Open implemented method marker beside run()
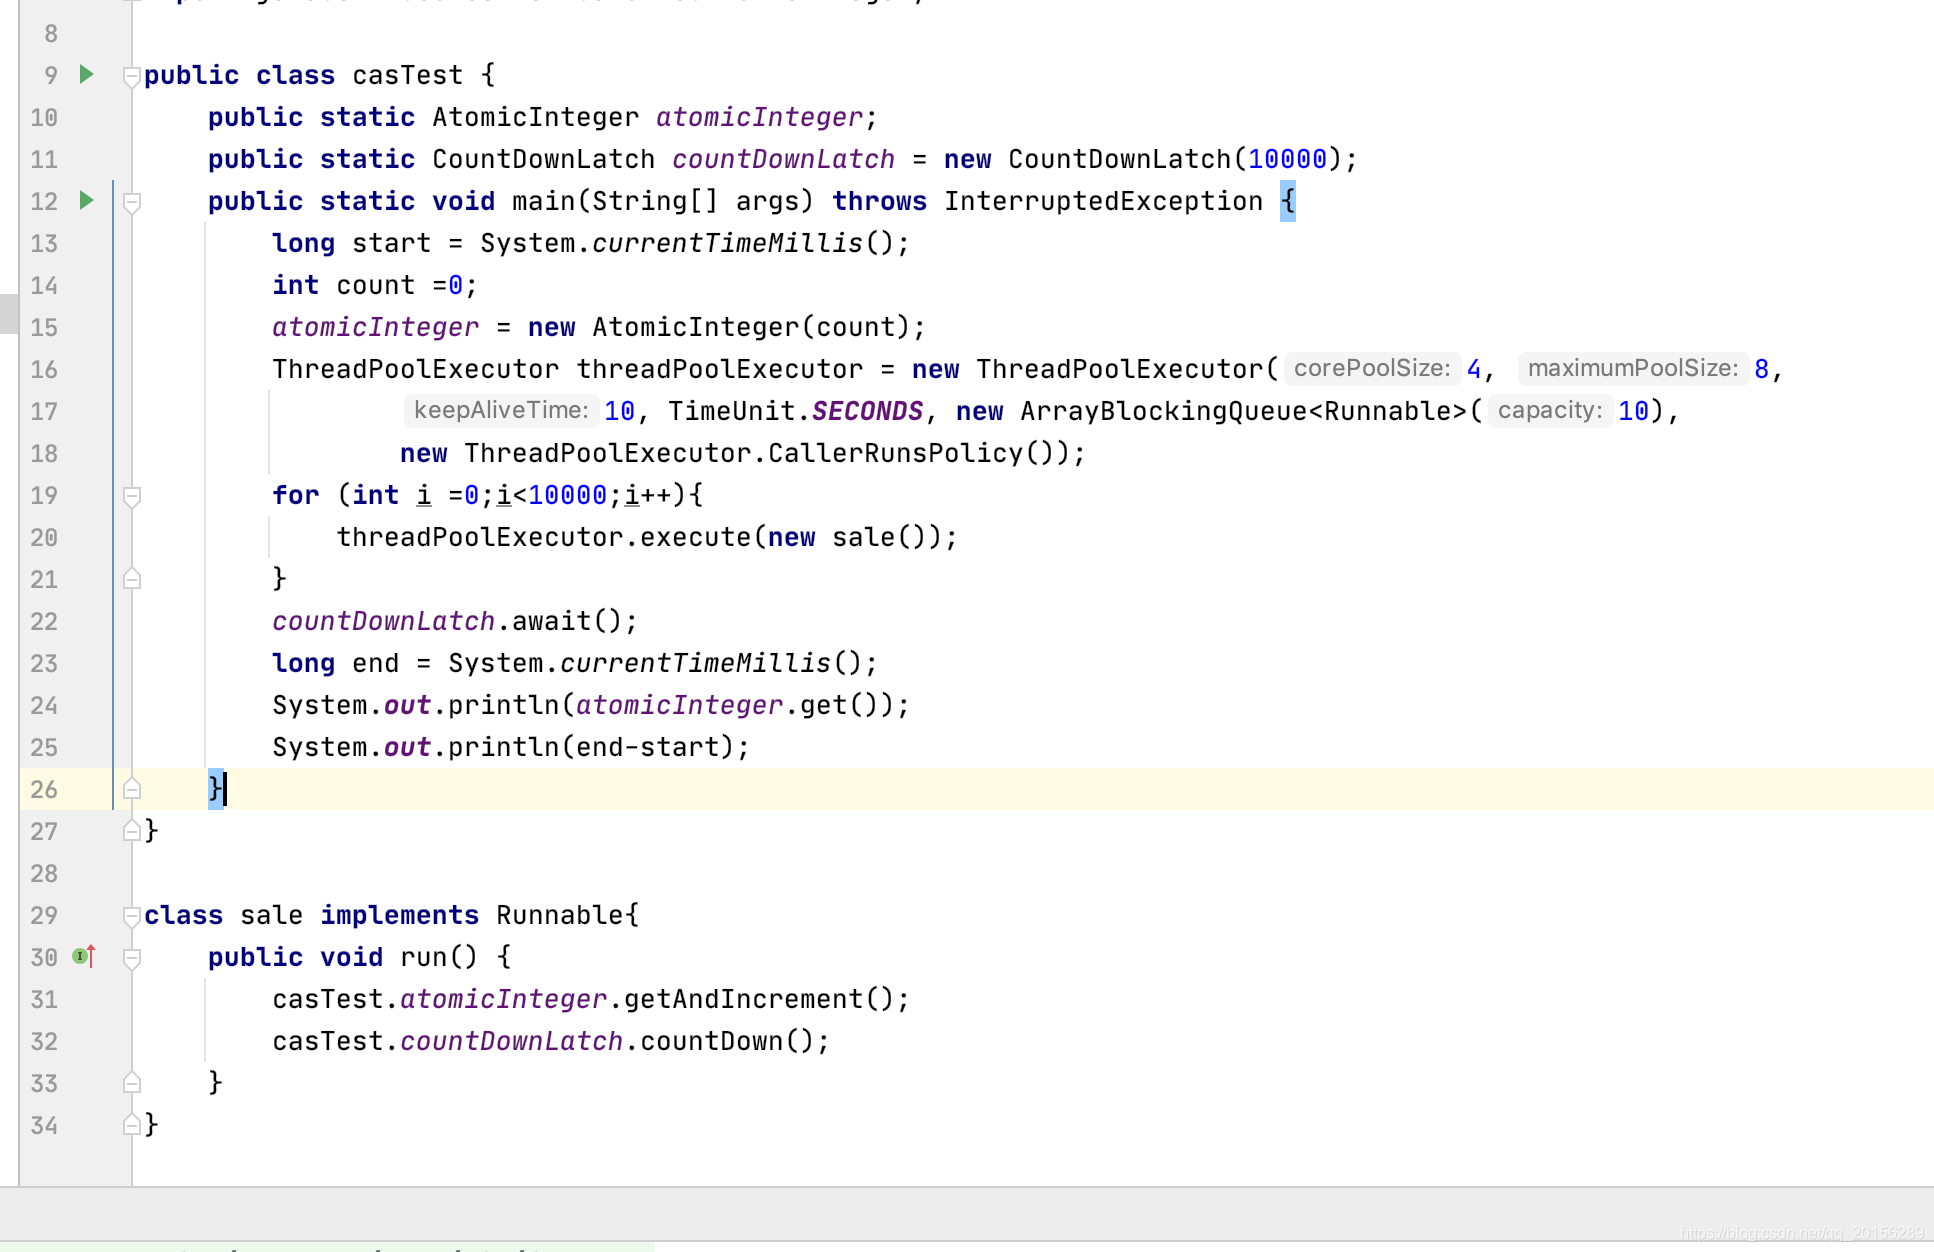Screen dimensions: 1934x1252 tap(85, 957)
